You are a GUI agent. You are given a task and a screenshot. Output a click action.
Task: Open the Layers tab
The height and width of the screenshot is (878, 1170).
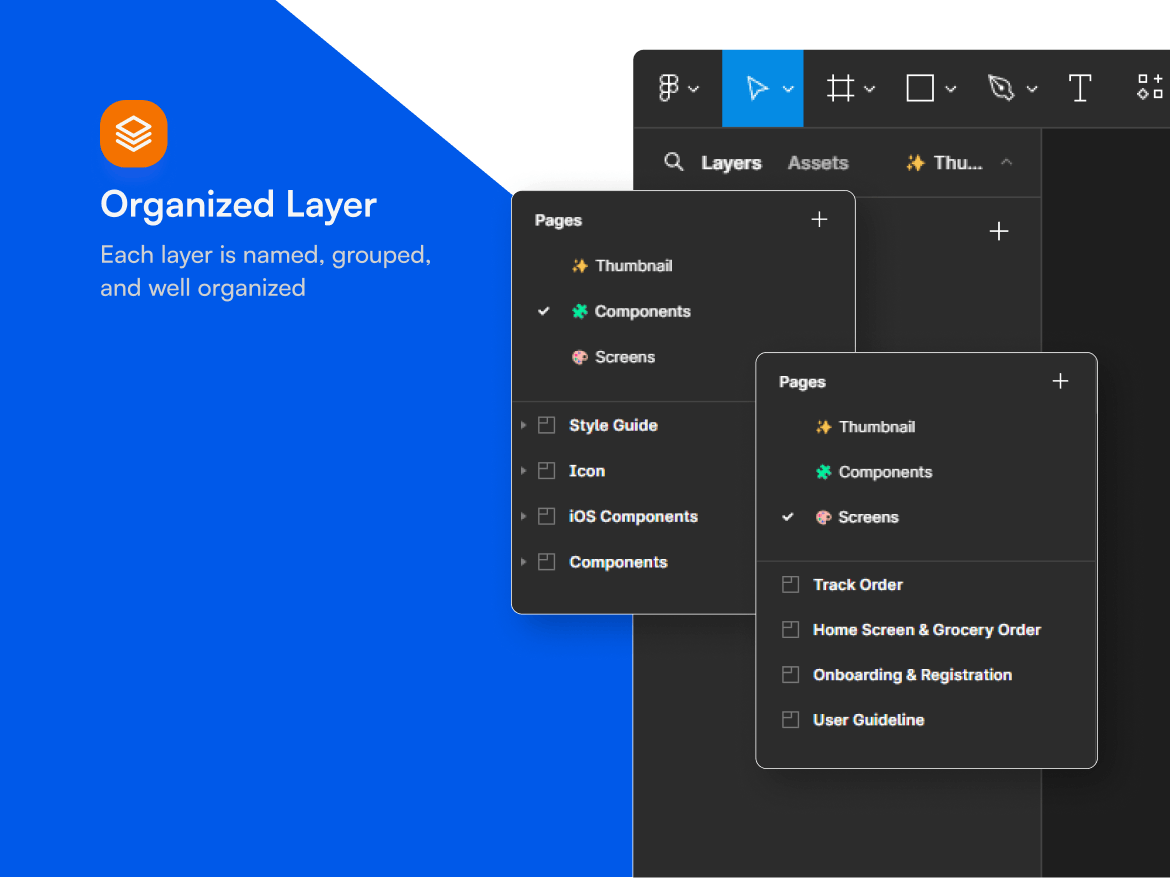731,163
